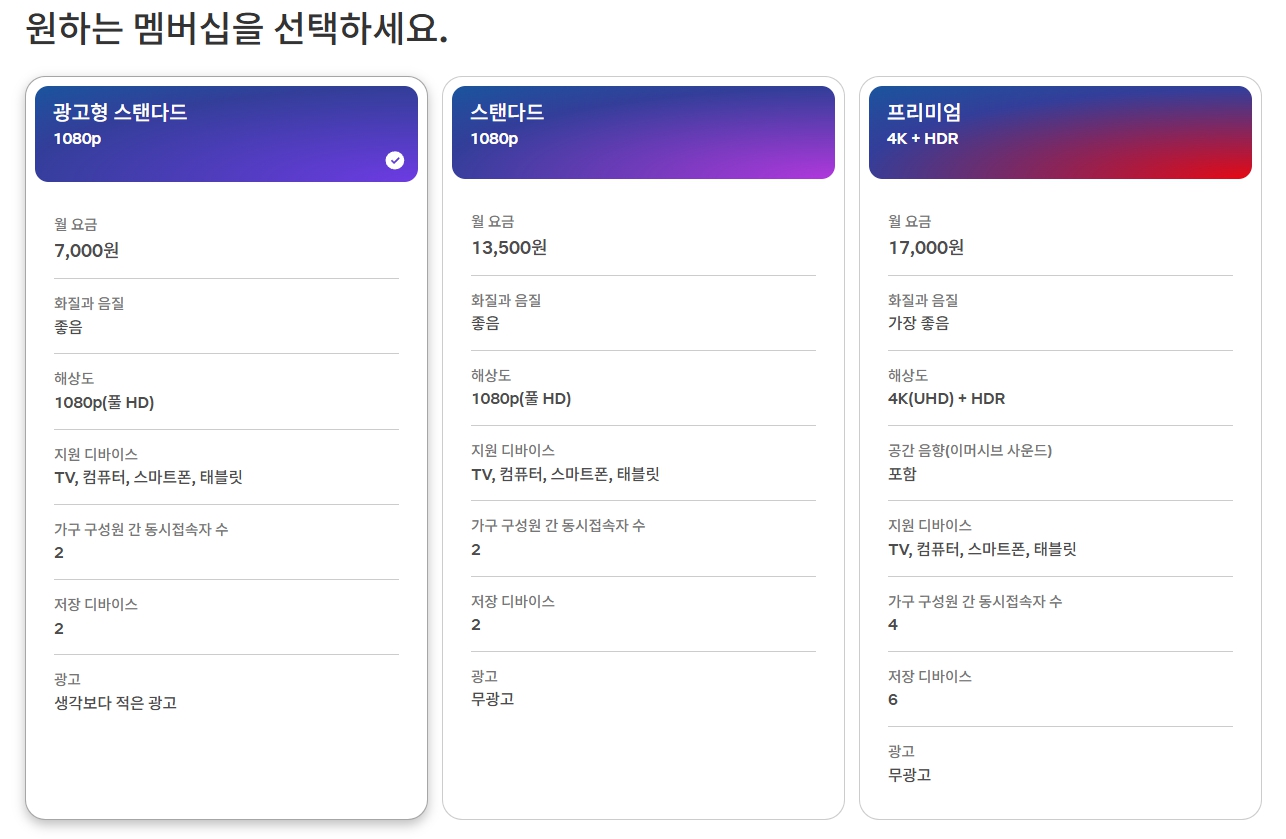The height and width of the screenshot is (839, 1286).
Task: Click the heading 원하는 멤버십을 선택하세요.
Action: tap(236, 28)
